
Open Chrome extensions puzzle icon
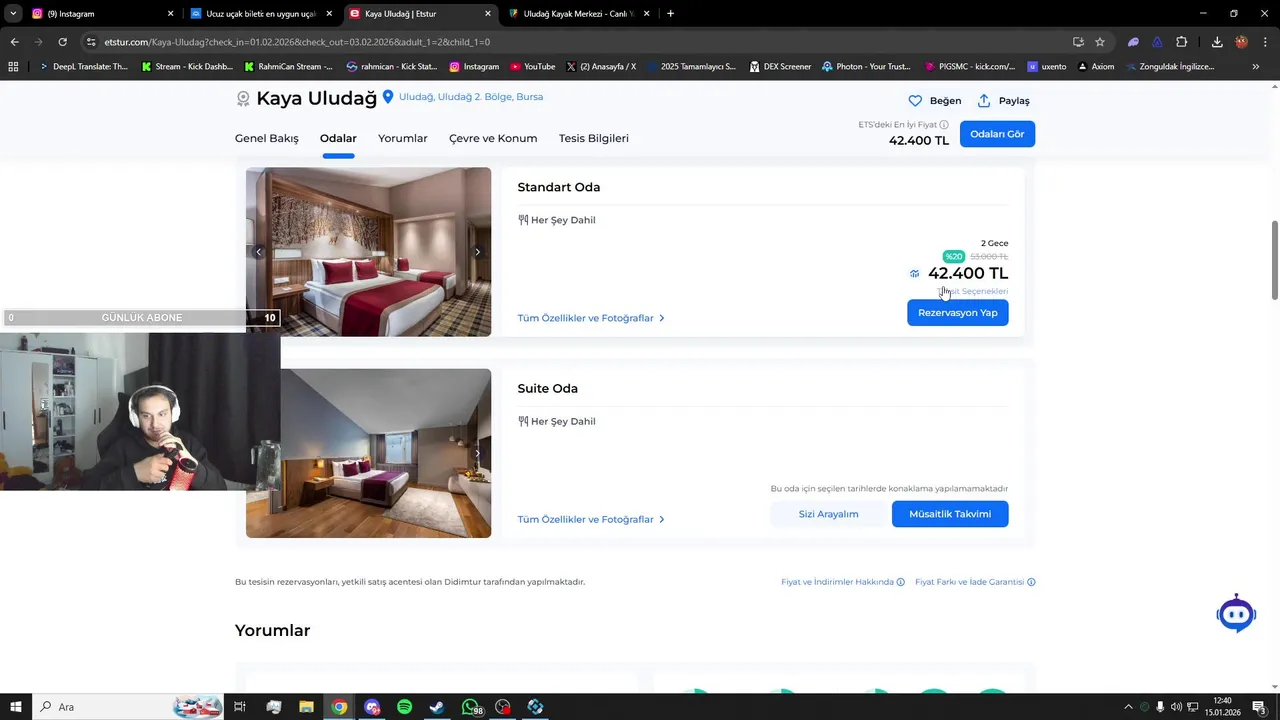coord(1181,42)
